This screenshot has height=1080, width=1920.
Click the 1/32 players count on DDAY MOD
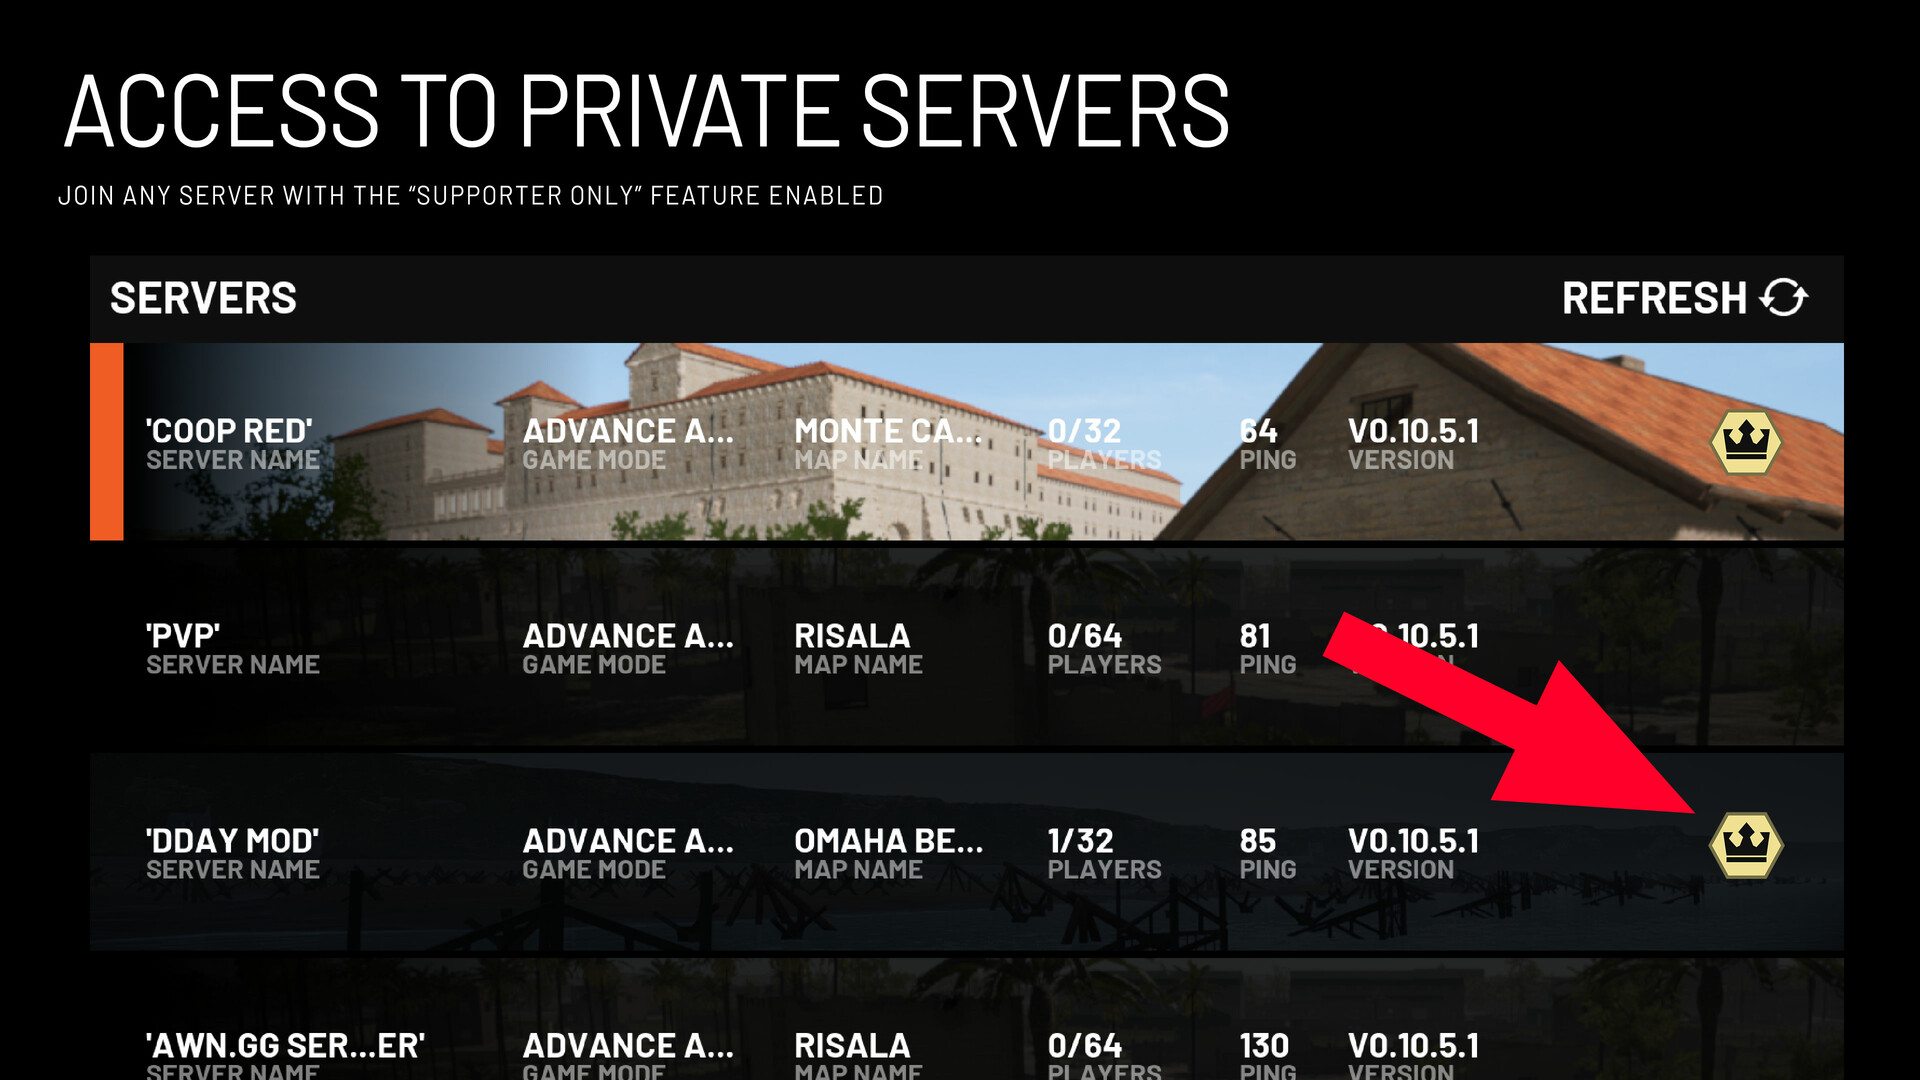pos(1080,842)
